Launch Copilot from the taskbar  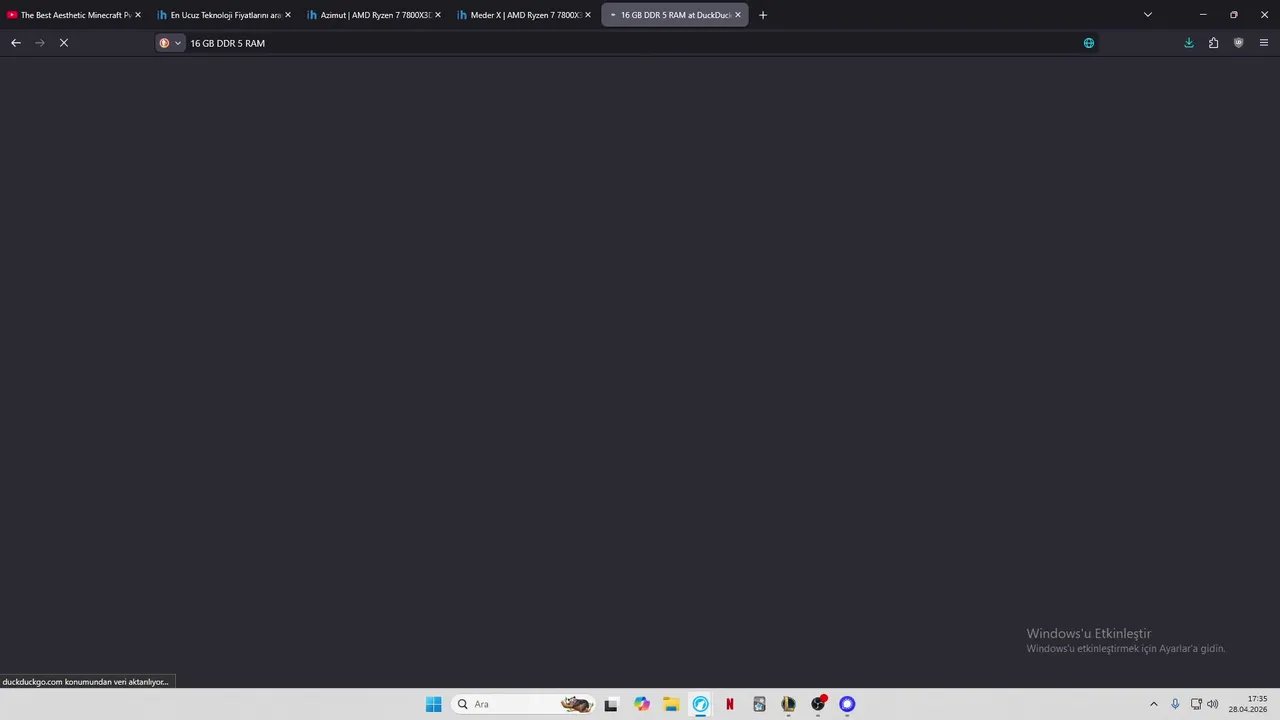tap(641, 704)
